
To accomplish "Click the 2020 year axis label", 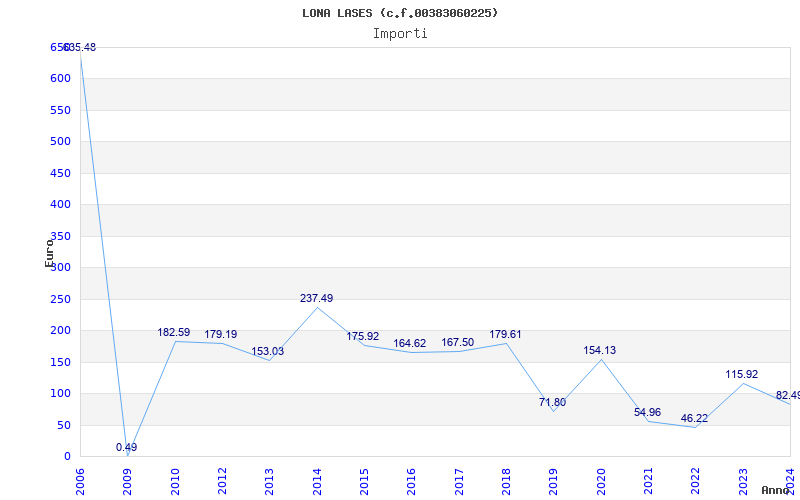I will (x=601, y=482).
